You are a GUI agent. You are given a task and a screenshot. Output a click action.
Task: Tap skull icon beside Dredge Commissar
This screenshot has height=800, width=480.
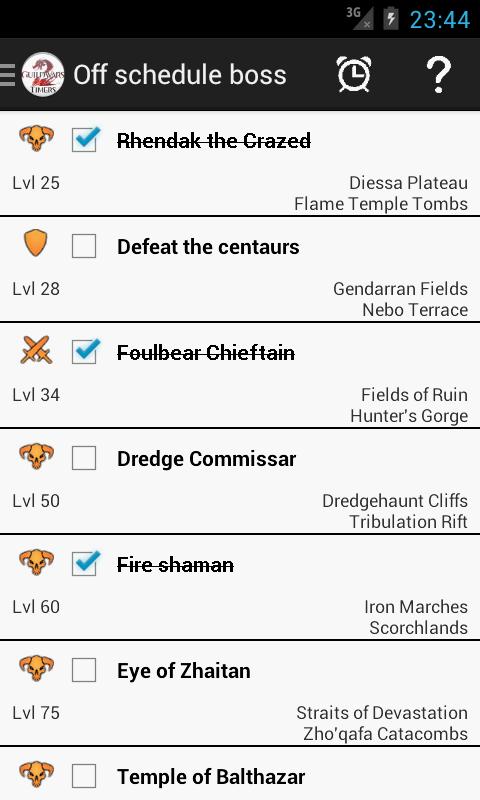pos(36,456)
